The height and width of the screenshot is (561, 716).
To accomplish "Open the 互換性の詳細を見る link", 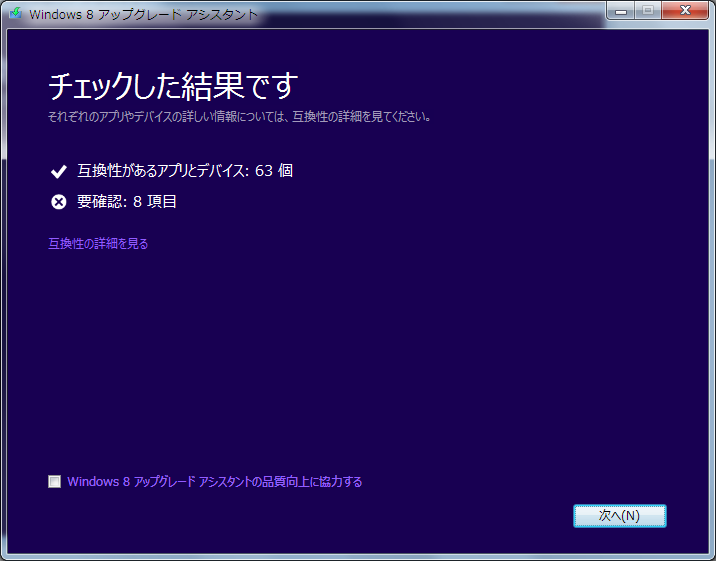I will pyautogui.click(x=98, y=244).
